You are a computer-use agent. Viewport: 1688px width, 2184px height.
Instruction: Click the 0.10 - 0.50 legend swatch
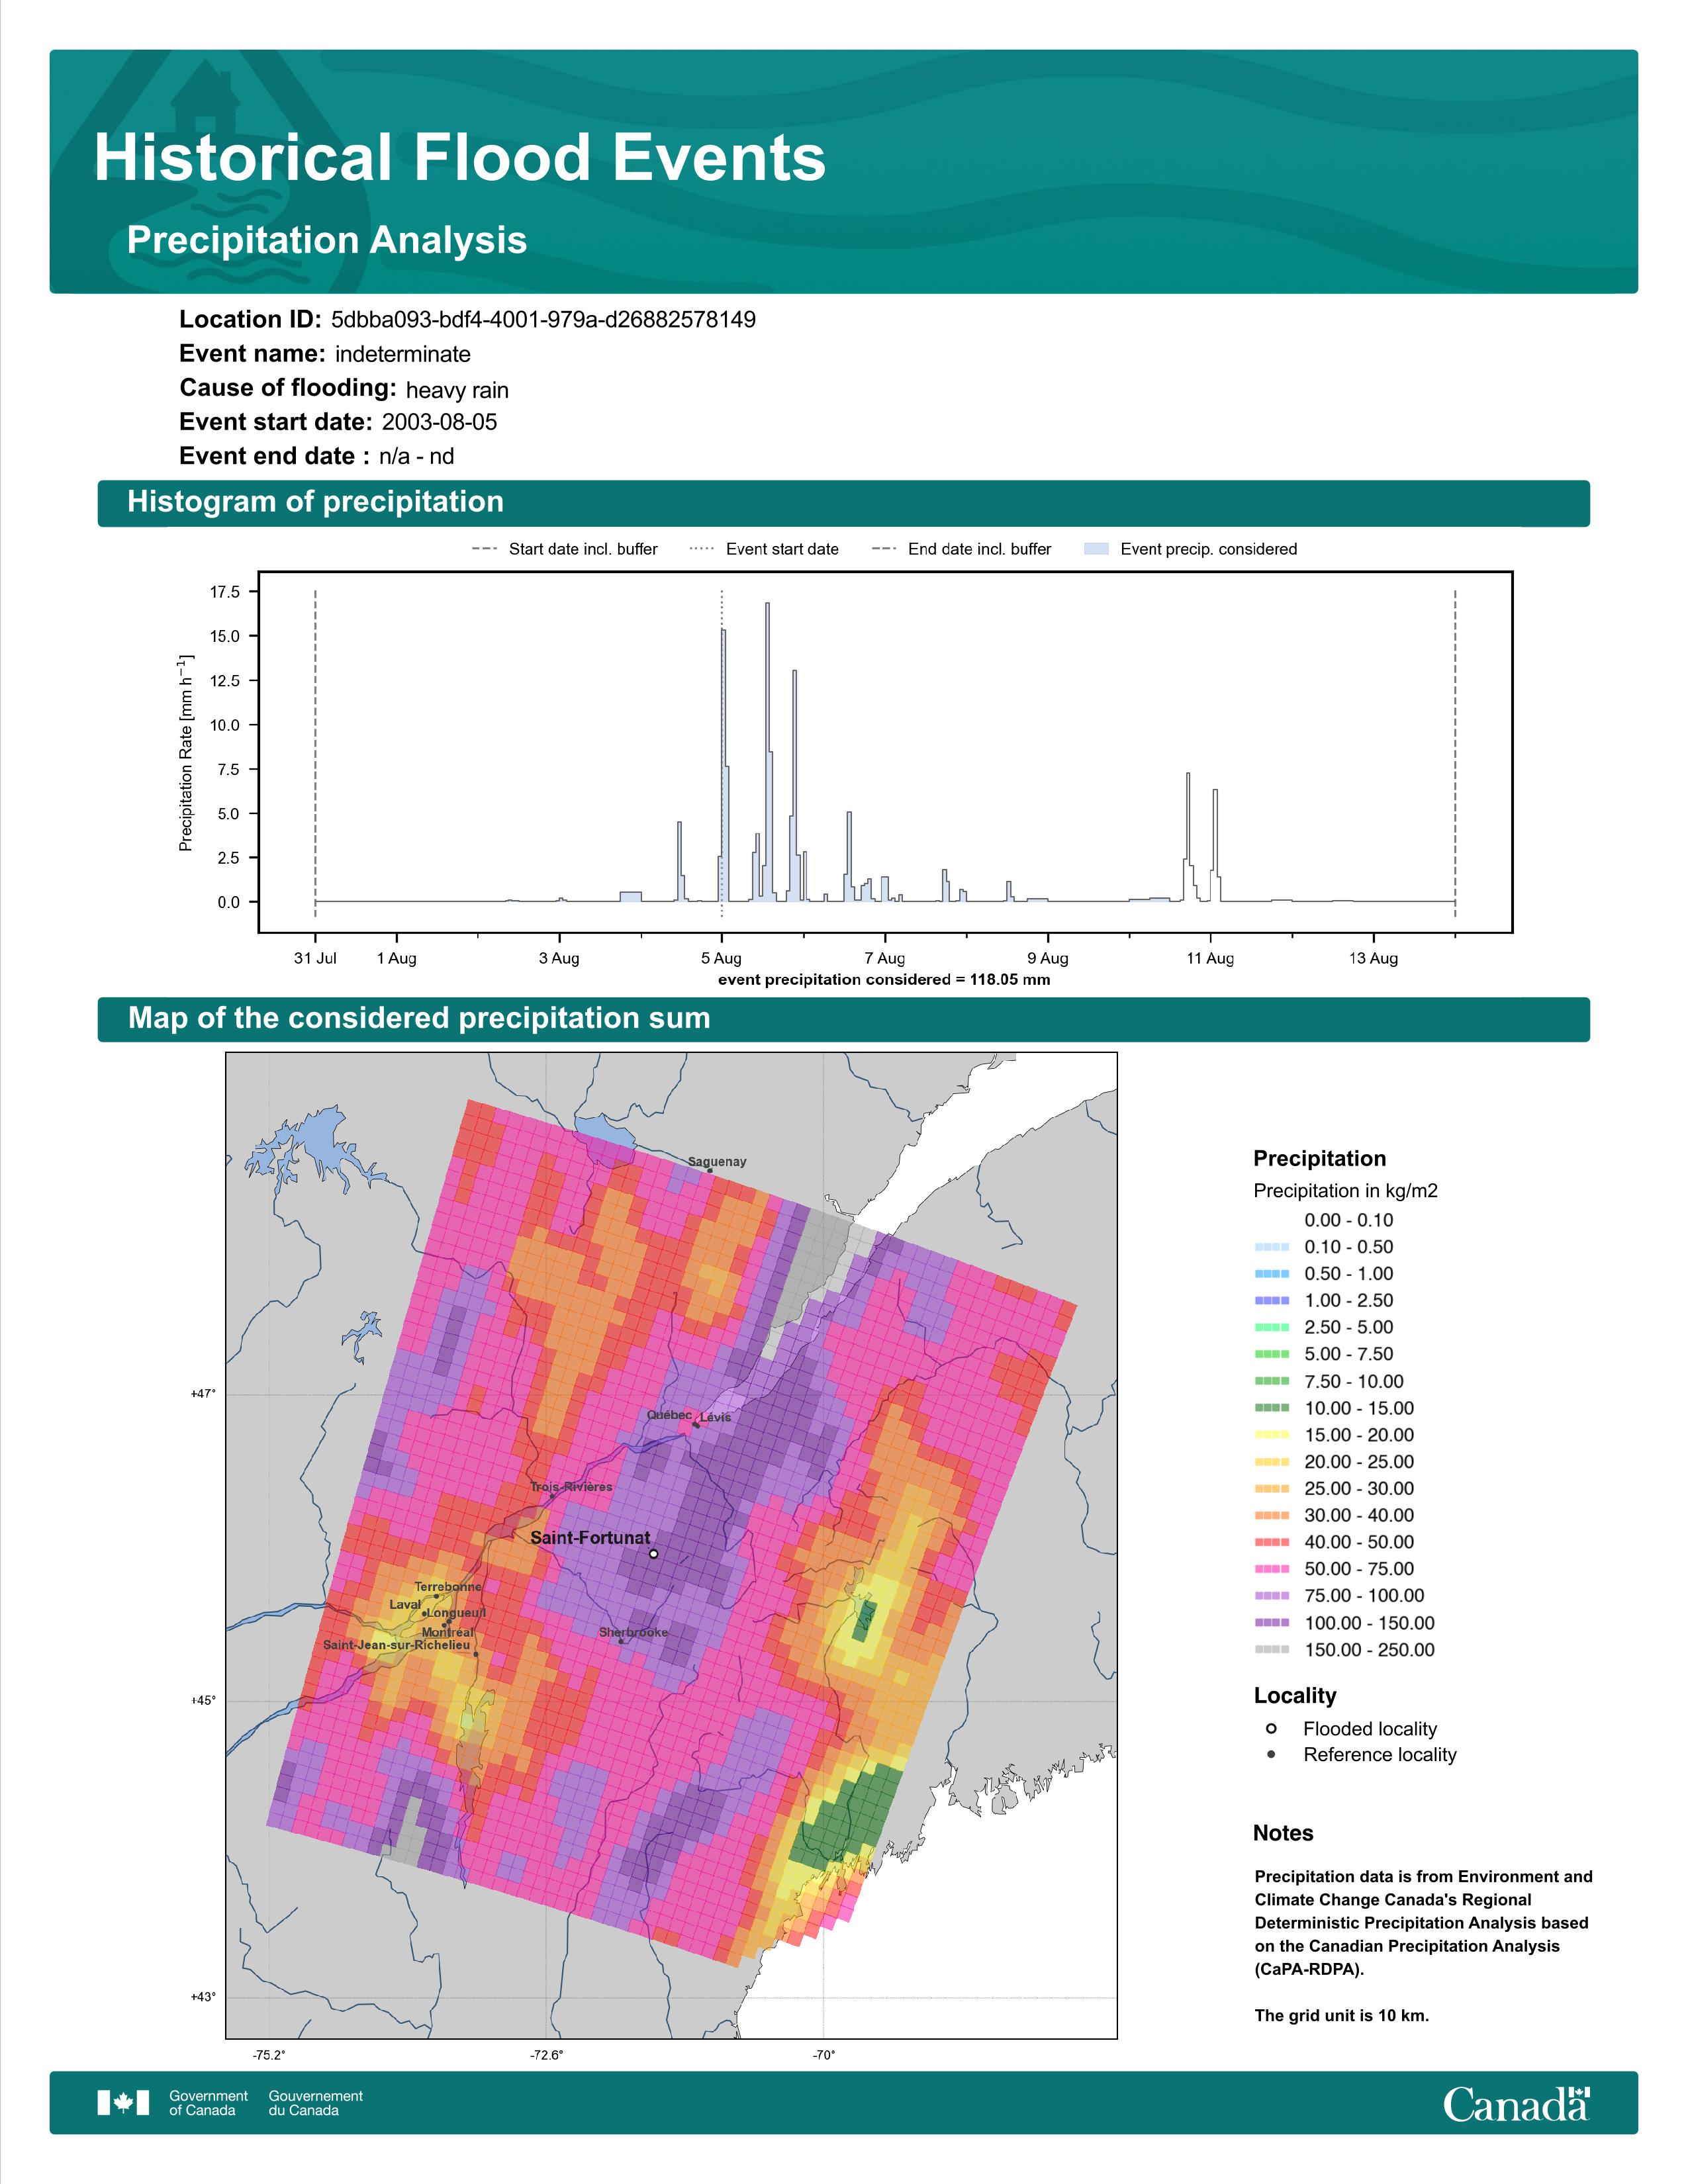(x=1271, y=1247)
